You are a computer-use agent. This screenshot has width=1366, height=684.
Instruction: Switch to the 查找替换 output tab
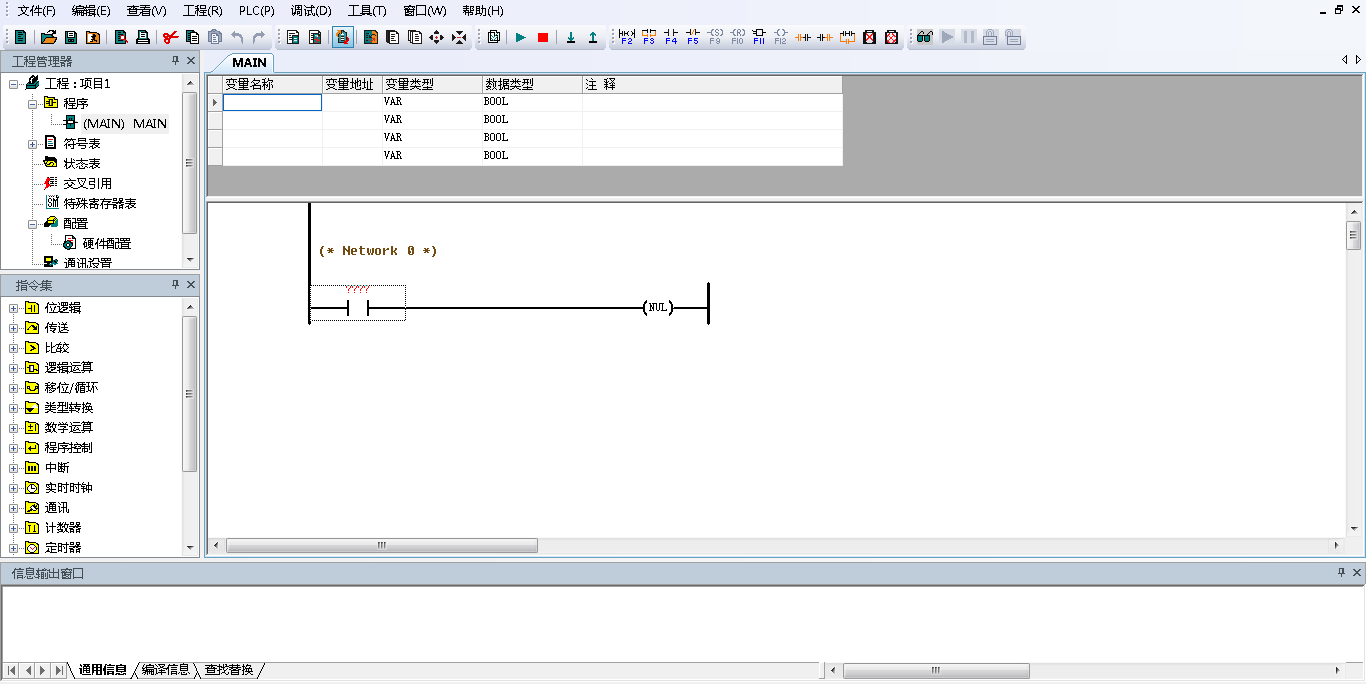coord(229,670)
